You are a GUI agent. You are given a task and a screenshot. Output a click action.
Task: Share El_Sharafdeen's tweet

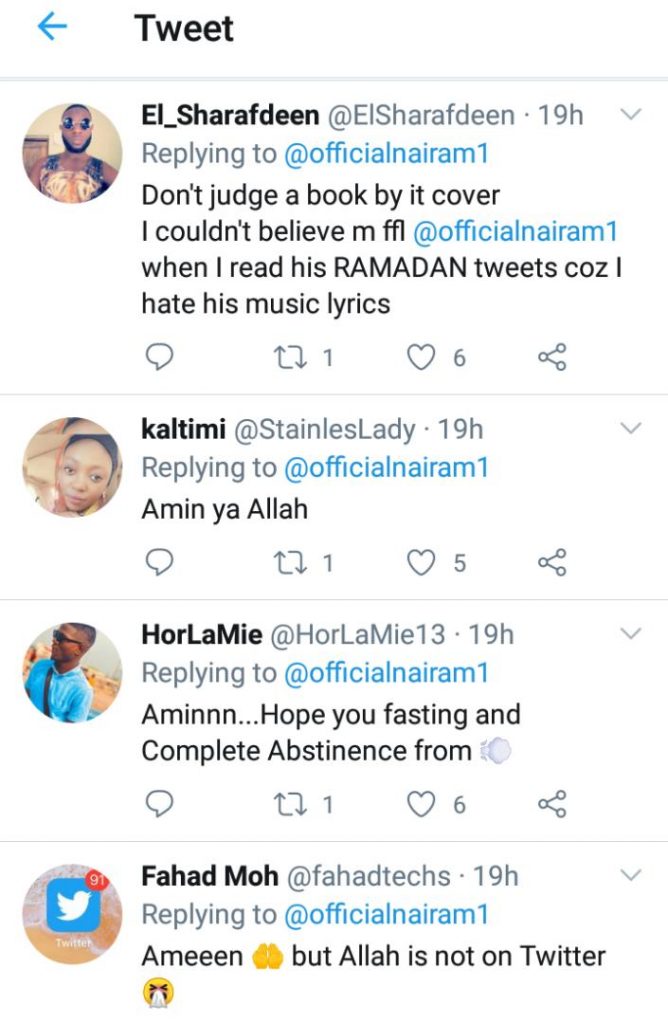pyautogui.click(x=552, y=357)
